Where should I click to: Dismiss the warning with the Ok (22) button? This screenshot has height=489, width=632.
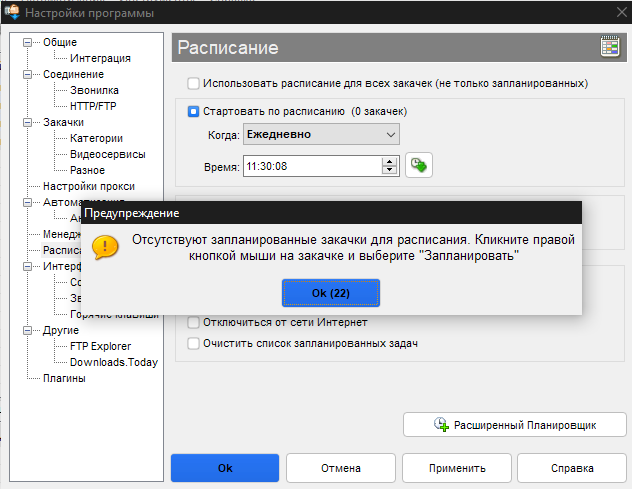pos(331,292)
